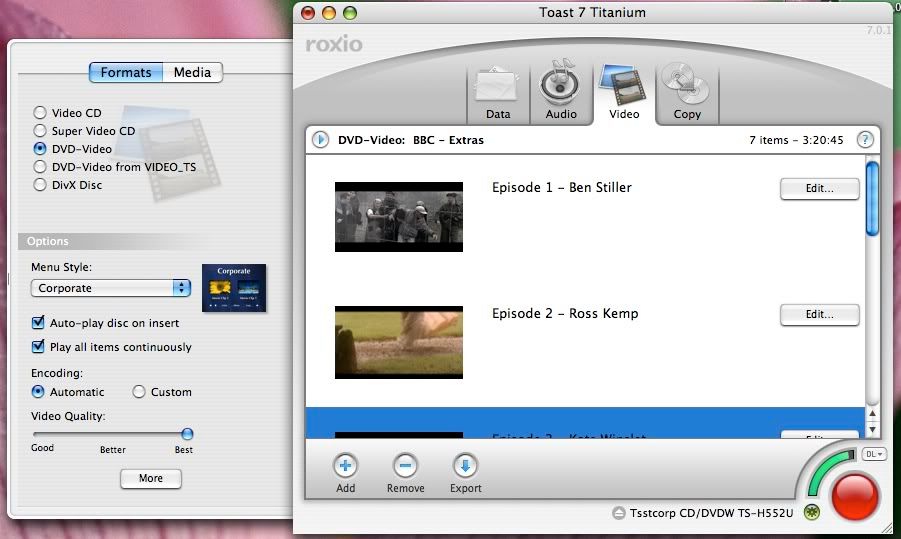Toggle Play all items continuously
The height and width of the screenshot is (539, 901).
coord(38,346)
